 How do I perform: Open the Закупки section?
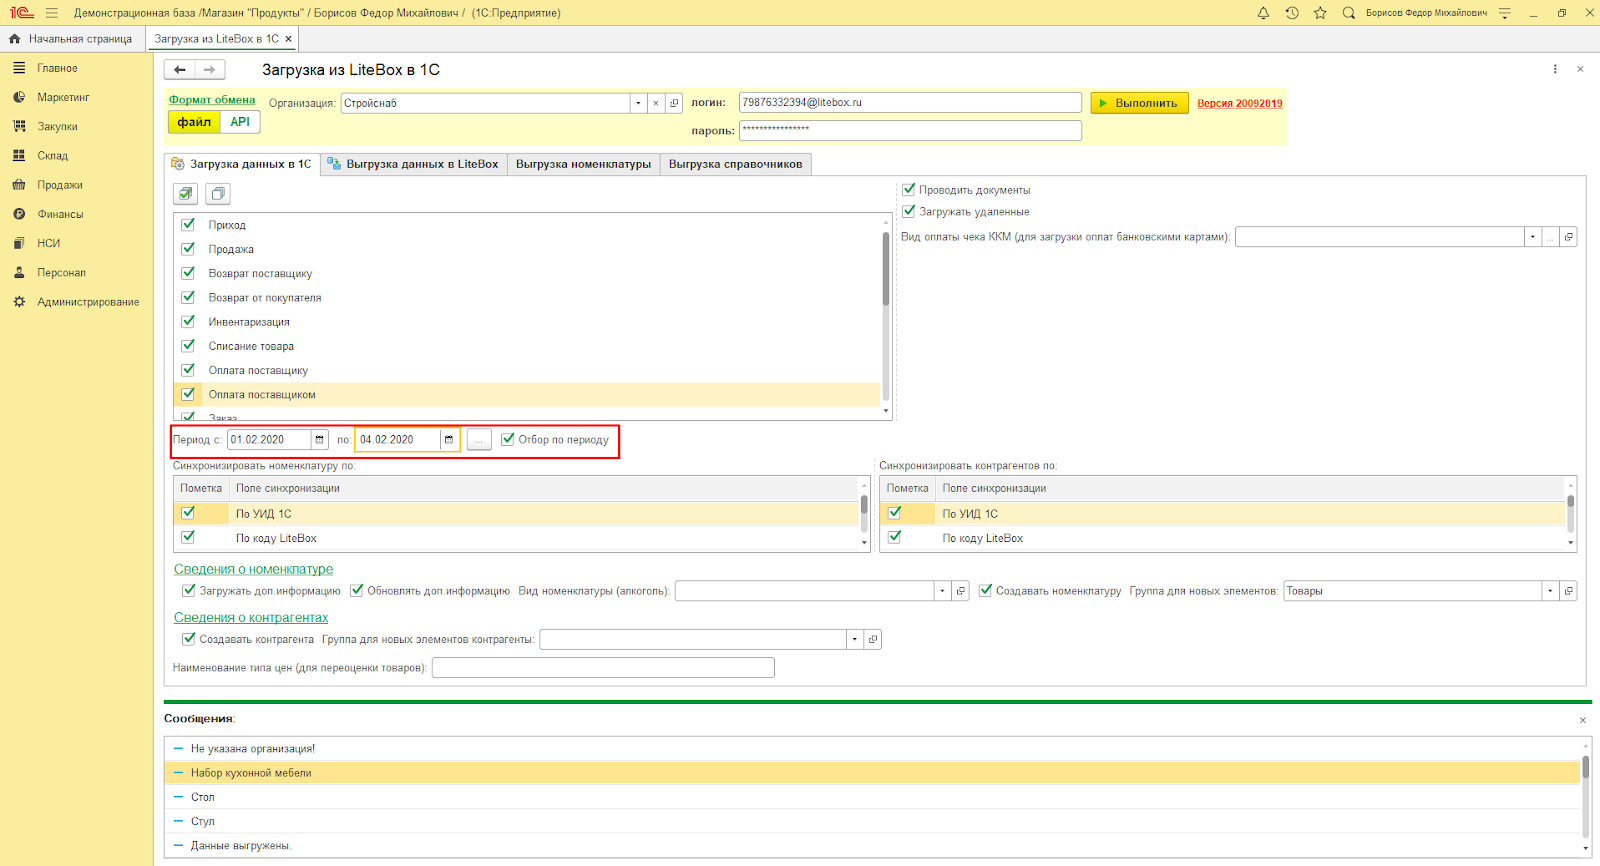(57, 127)
